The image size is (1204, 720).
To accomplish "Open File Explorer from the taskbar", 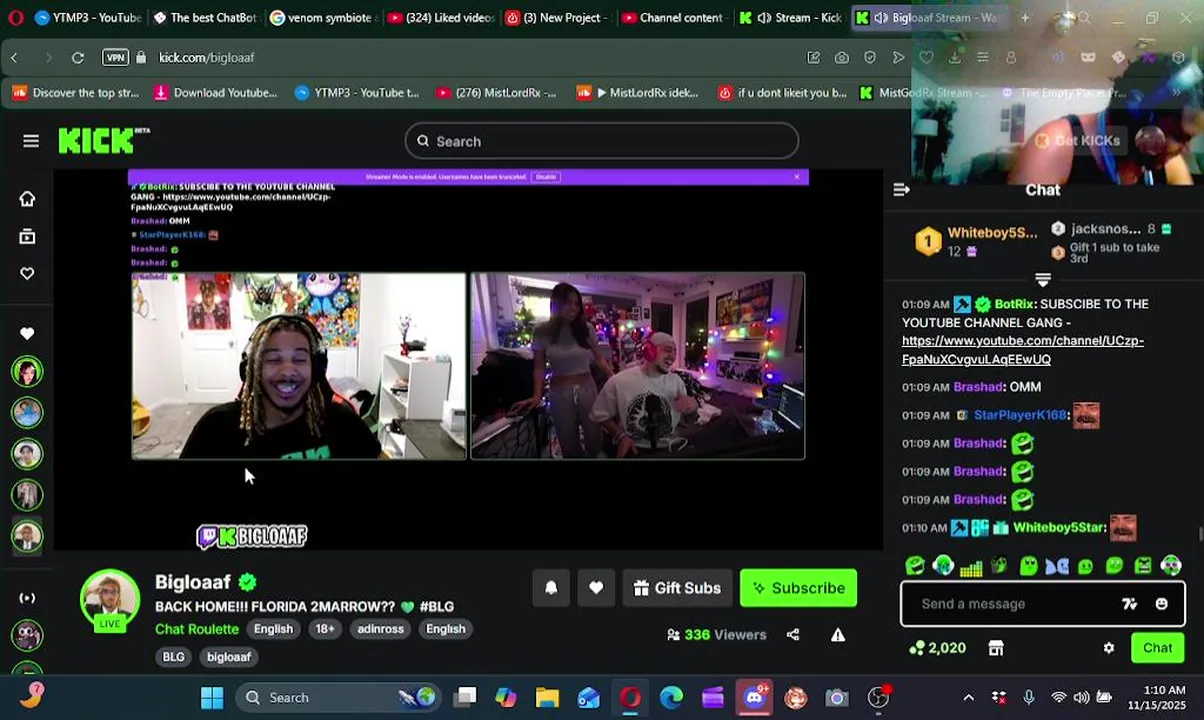I will [x=547, y=698].
